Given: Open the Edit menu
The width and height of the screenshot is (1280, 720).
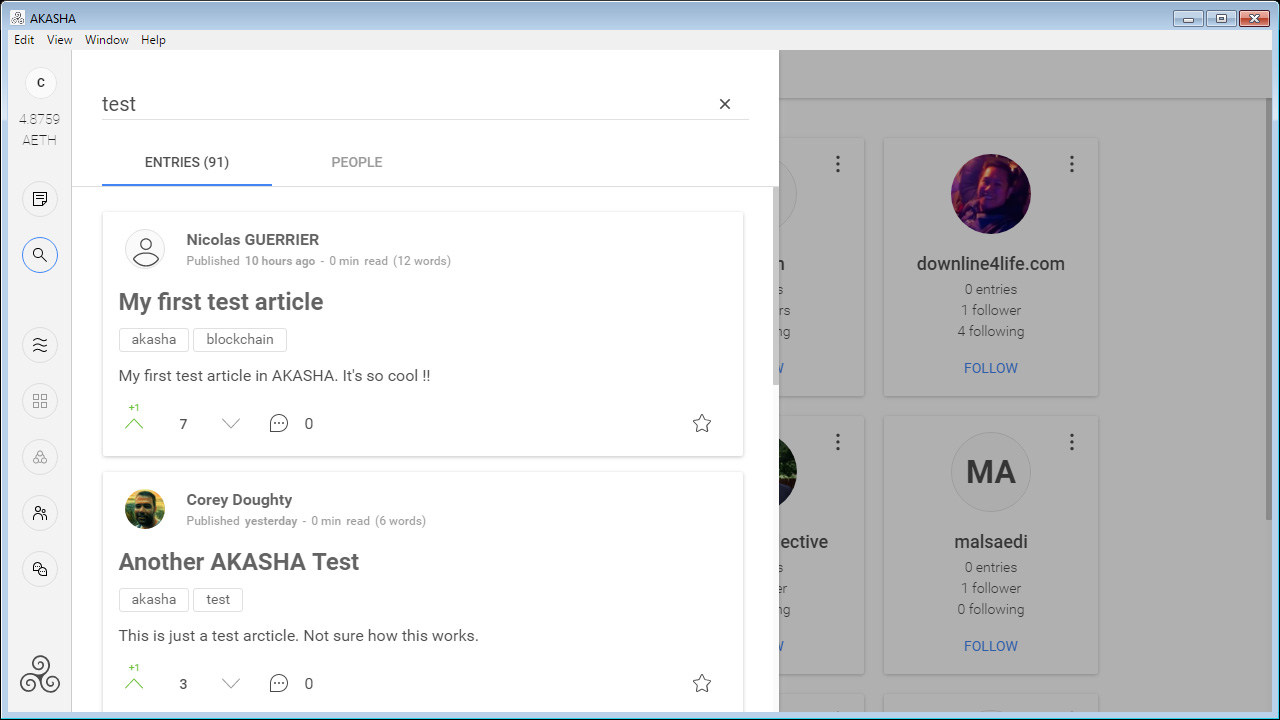Looking at the screenshot, I should [24, 40].
